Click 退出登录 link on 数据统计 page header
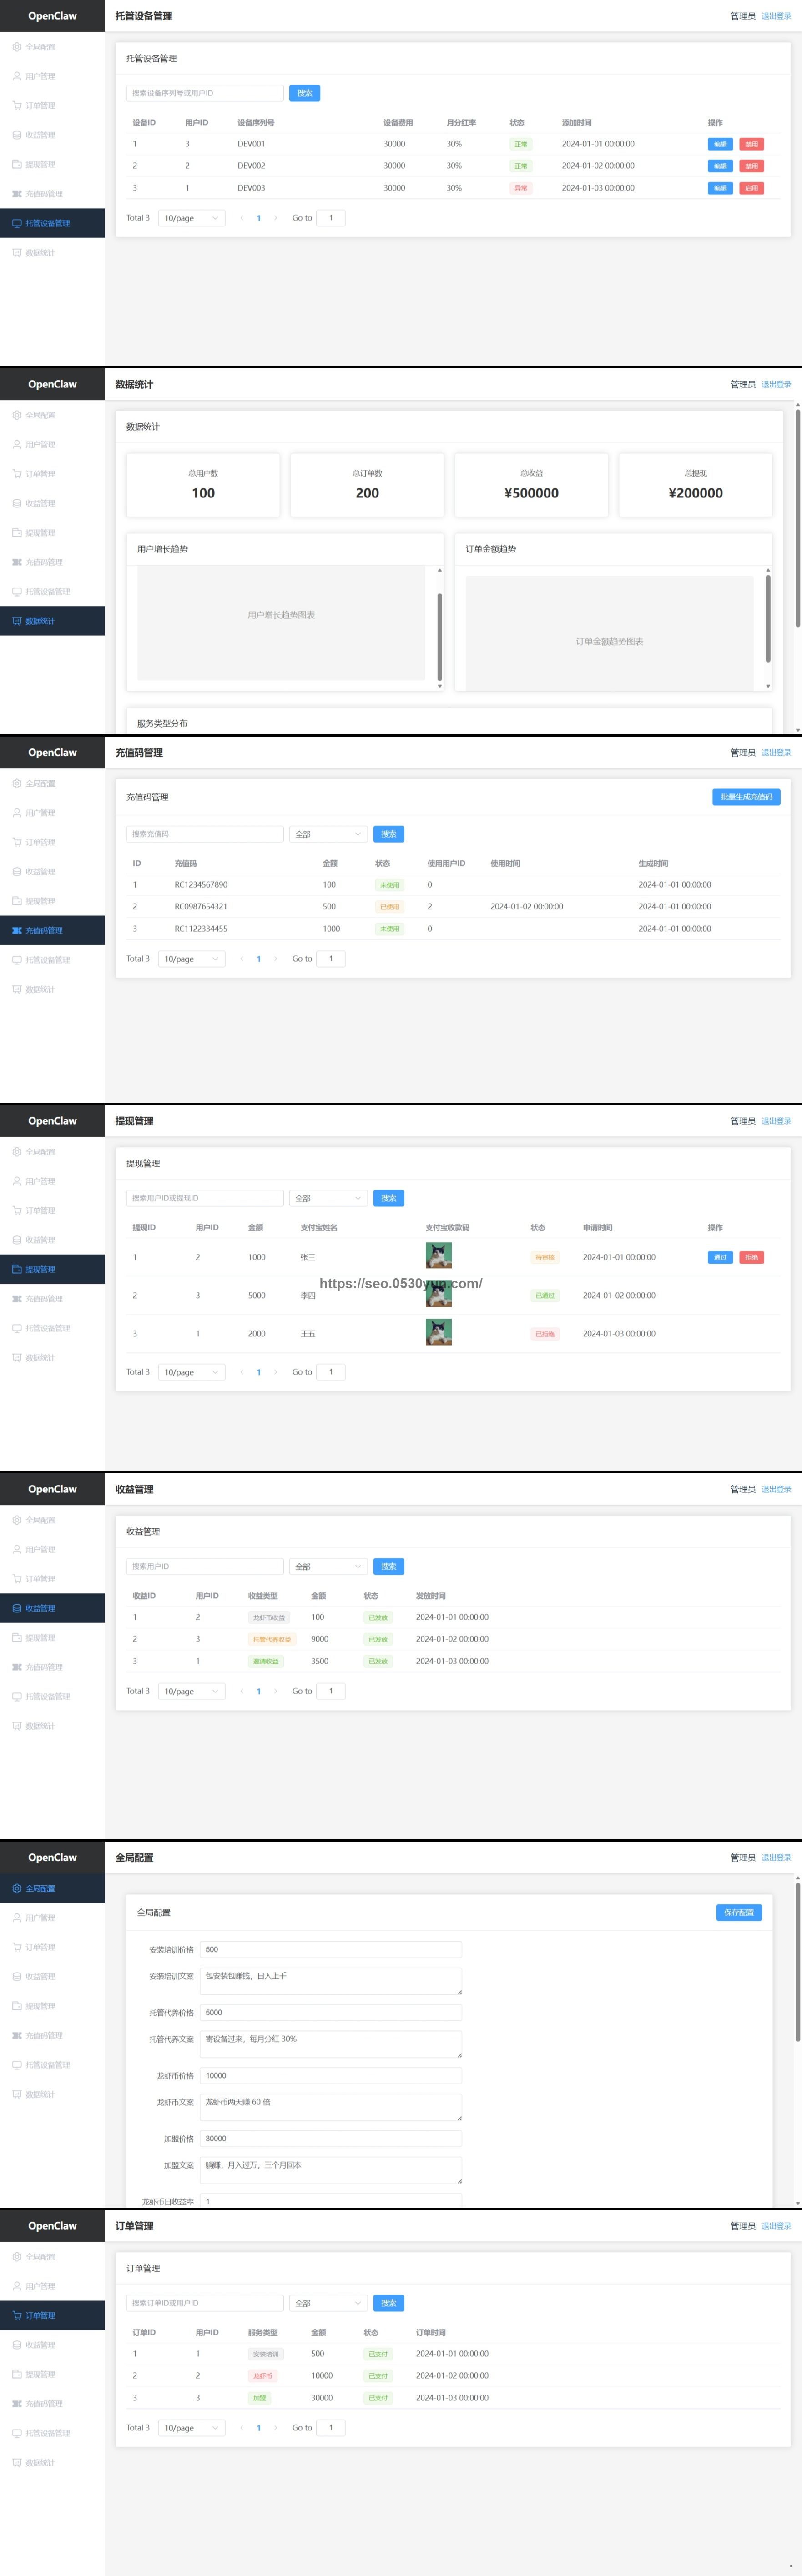This screenshot has width=802, height=2576. pyautogui.click(x=776, y=384)
